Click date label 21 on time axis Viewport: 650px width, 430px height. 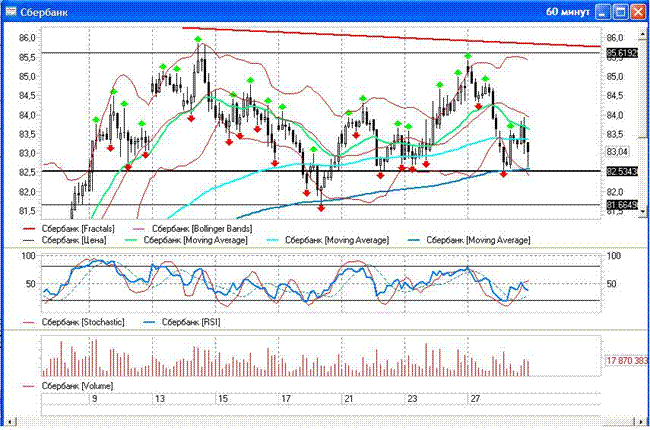[349, 399]
